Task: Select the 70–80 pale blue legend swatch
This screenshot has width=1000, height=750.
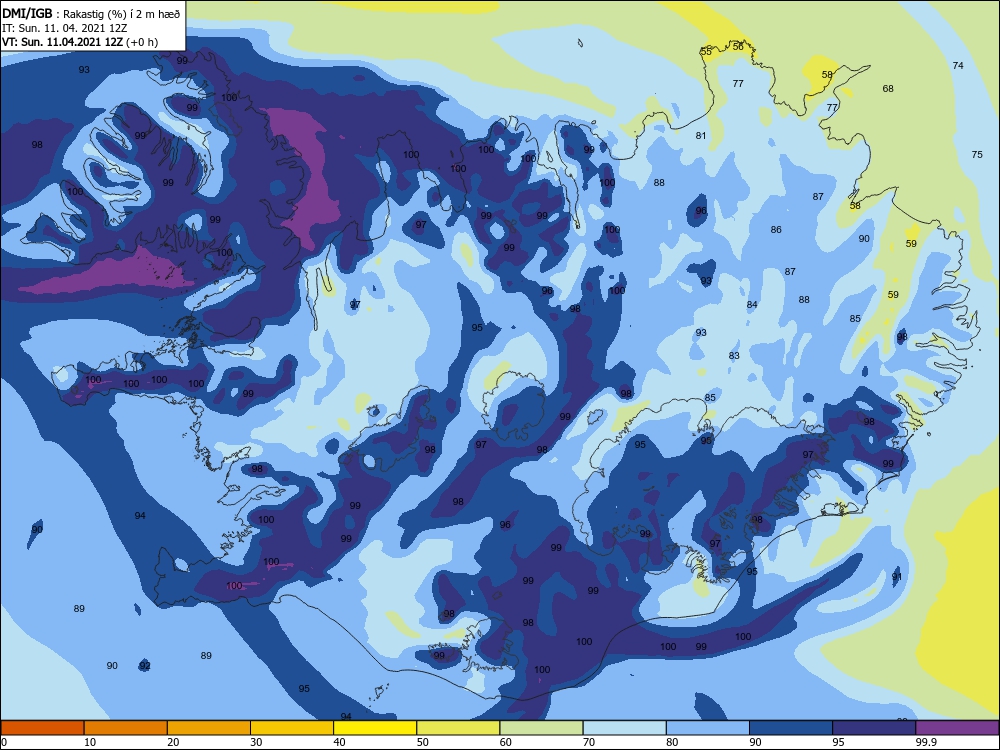Action: coord(624,728)
